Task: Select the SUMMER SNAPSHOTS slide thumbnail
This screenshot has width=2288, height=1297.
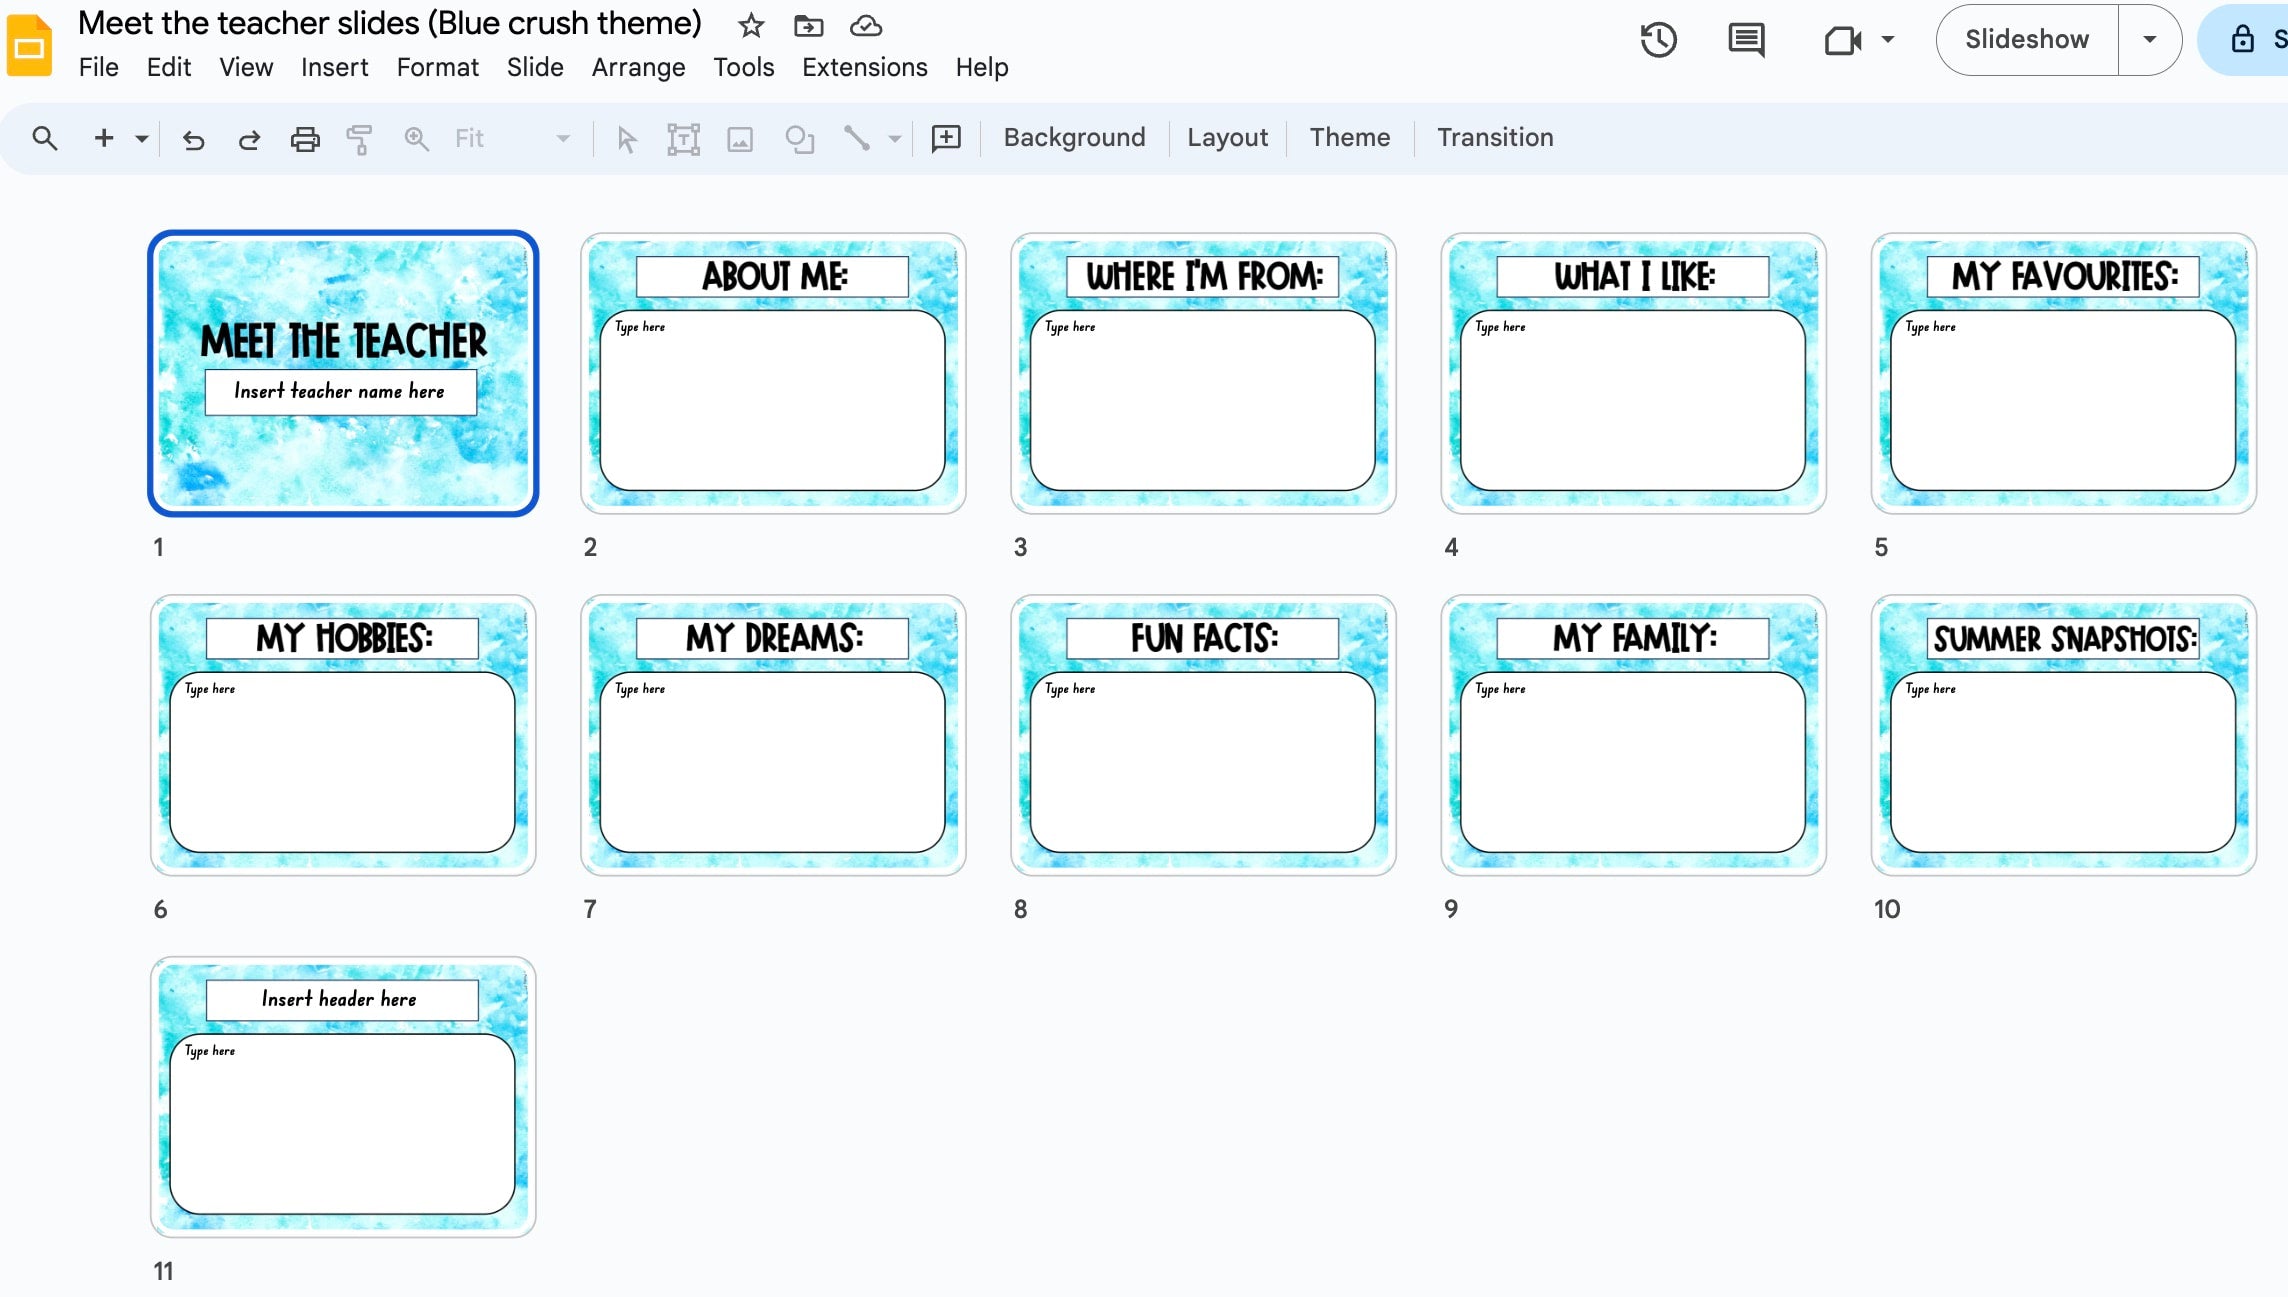Action: click(2063, 735)
